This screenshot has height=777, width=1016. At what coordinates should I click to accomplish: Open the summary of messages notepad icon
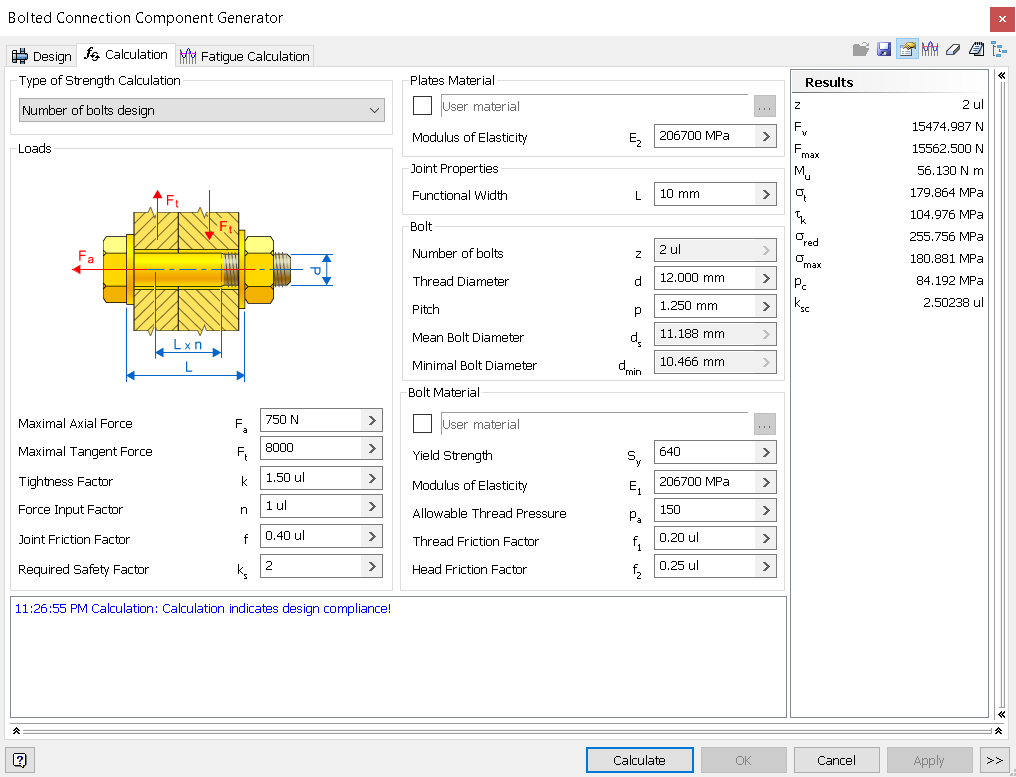click(976, 48)
